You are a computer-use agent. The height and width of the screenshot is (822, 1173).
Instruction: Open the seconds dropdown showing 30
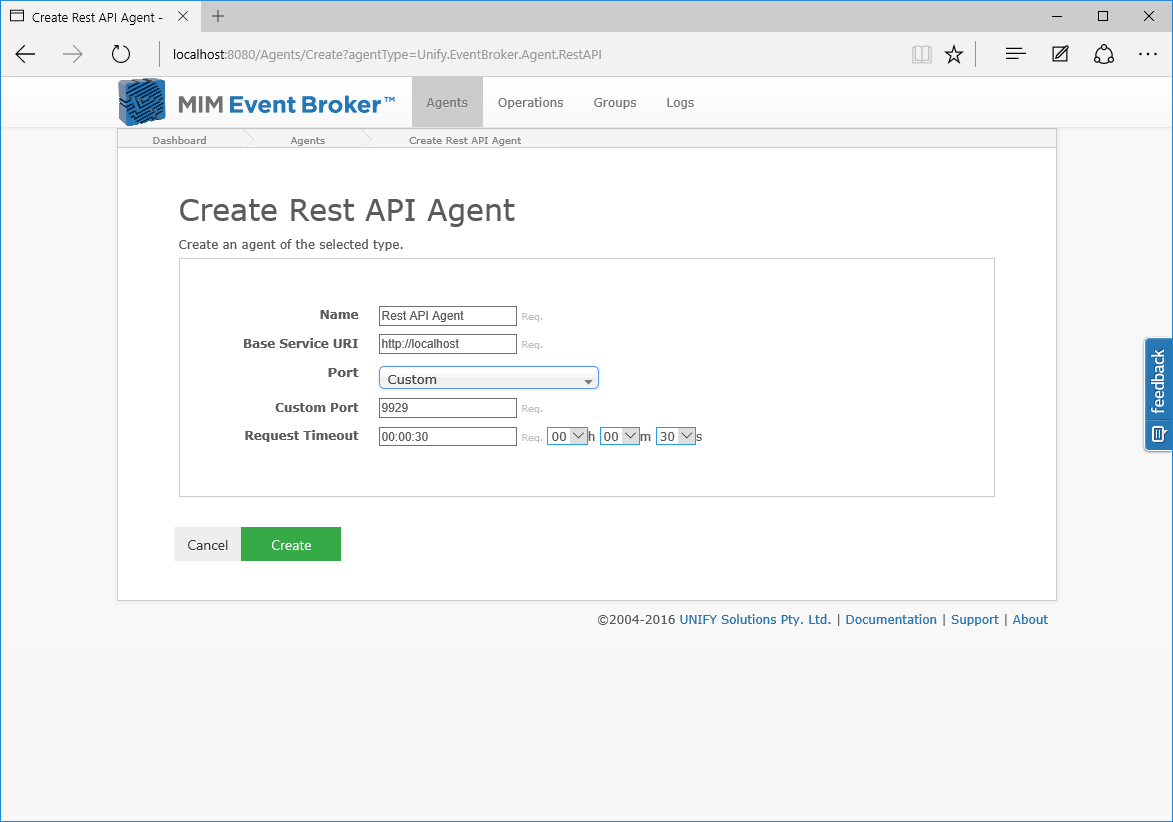point(676,436)
